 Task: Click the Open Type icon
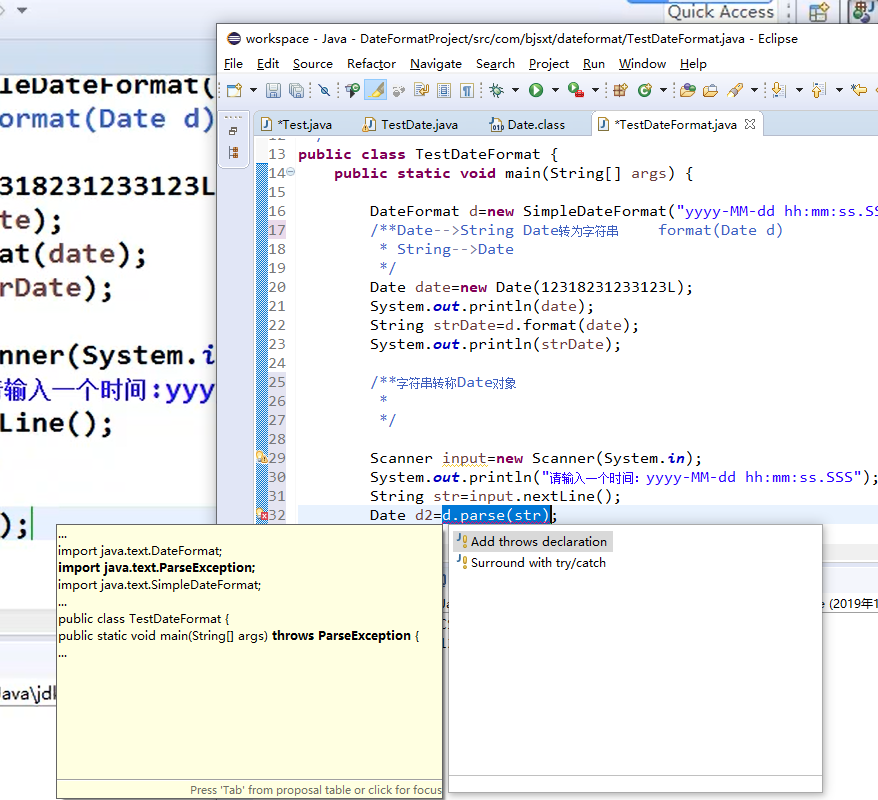[688, 90]
